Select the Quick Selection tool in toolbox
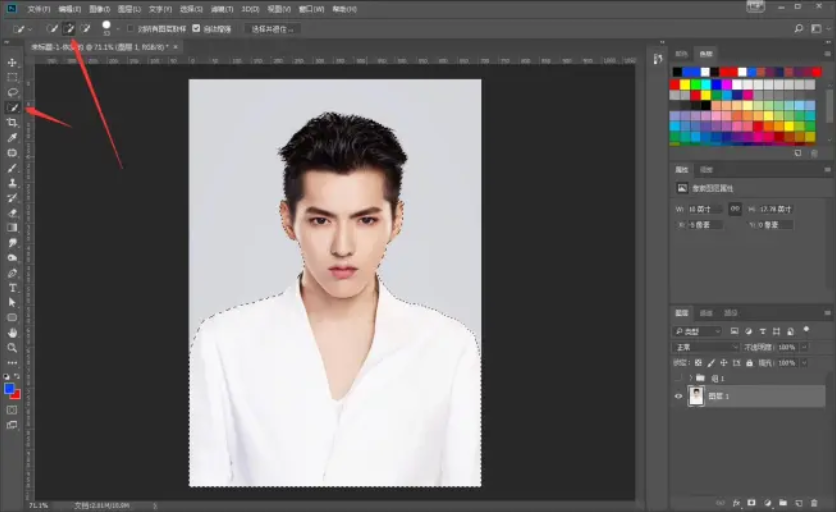This screenshot has height=512, width=836. click(x=13, y=107)
